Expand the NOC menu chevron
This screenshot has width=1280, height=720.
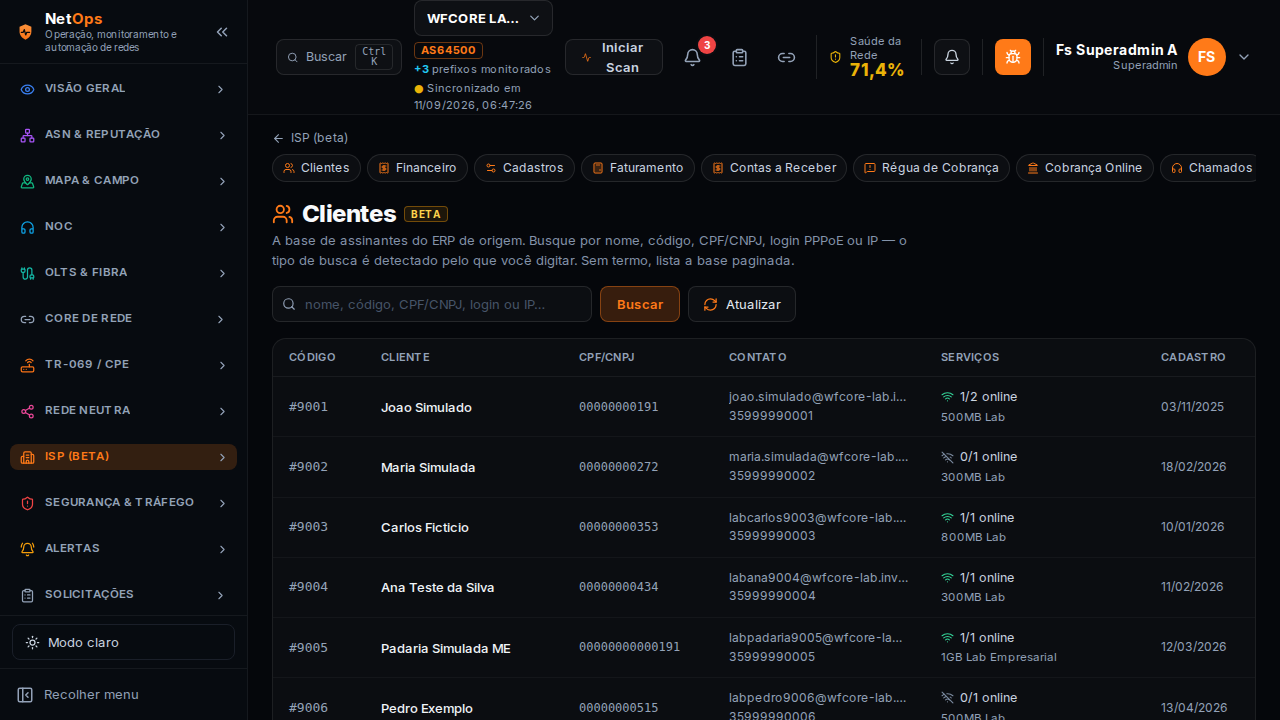(x=221, y=227)
